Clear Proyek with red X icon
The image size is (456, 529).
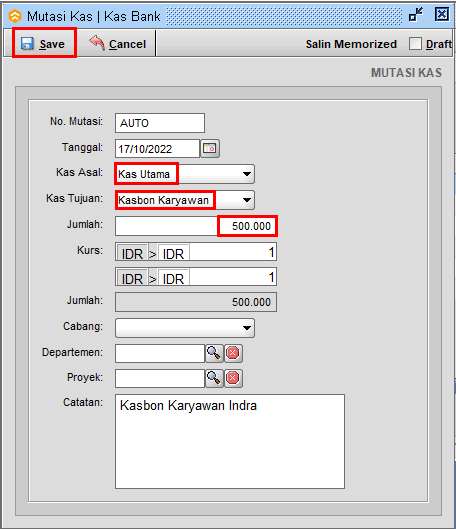233,378
